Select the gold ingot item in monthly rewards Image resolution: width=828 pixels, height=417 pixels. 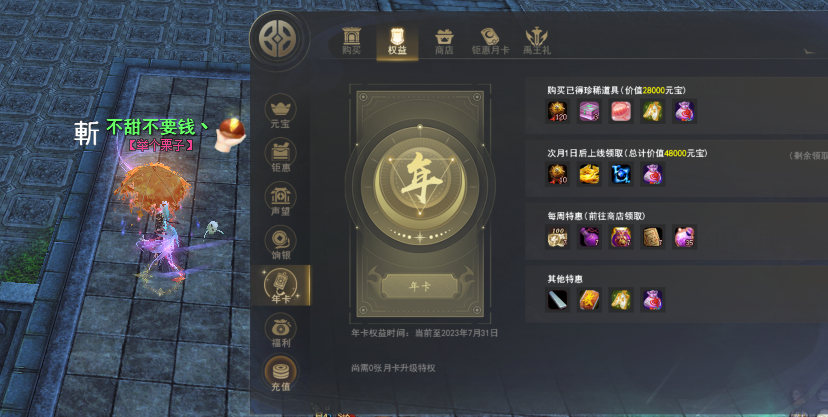pos(589,174)
